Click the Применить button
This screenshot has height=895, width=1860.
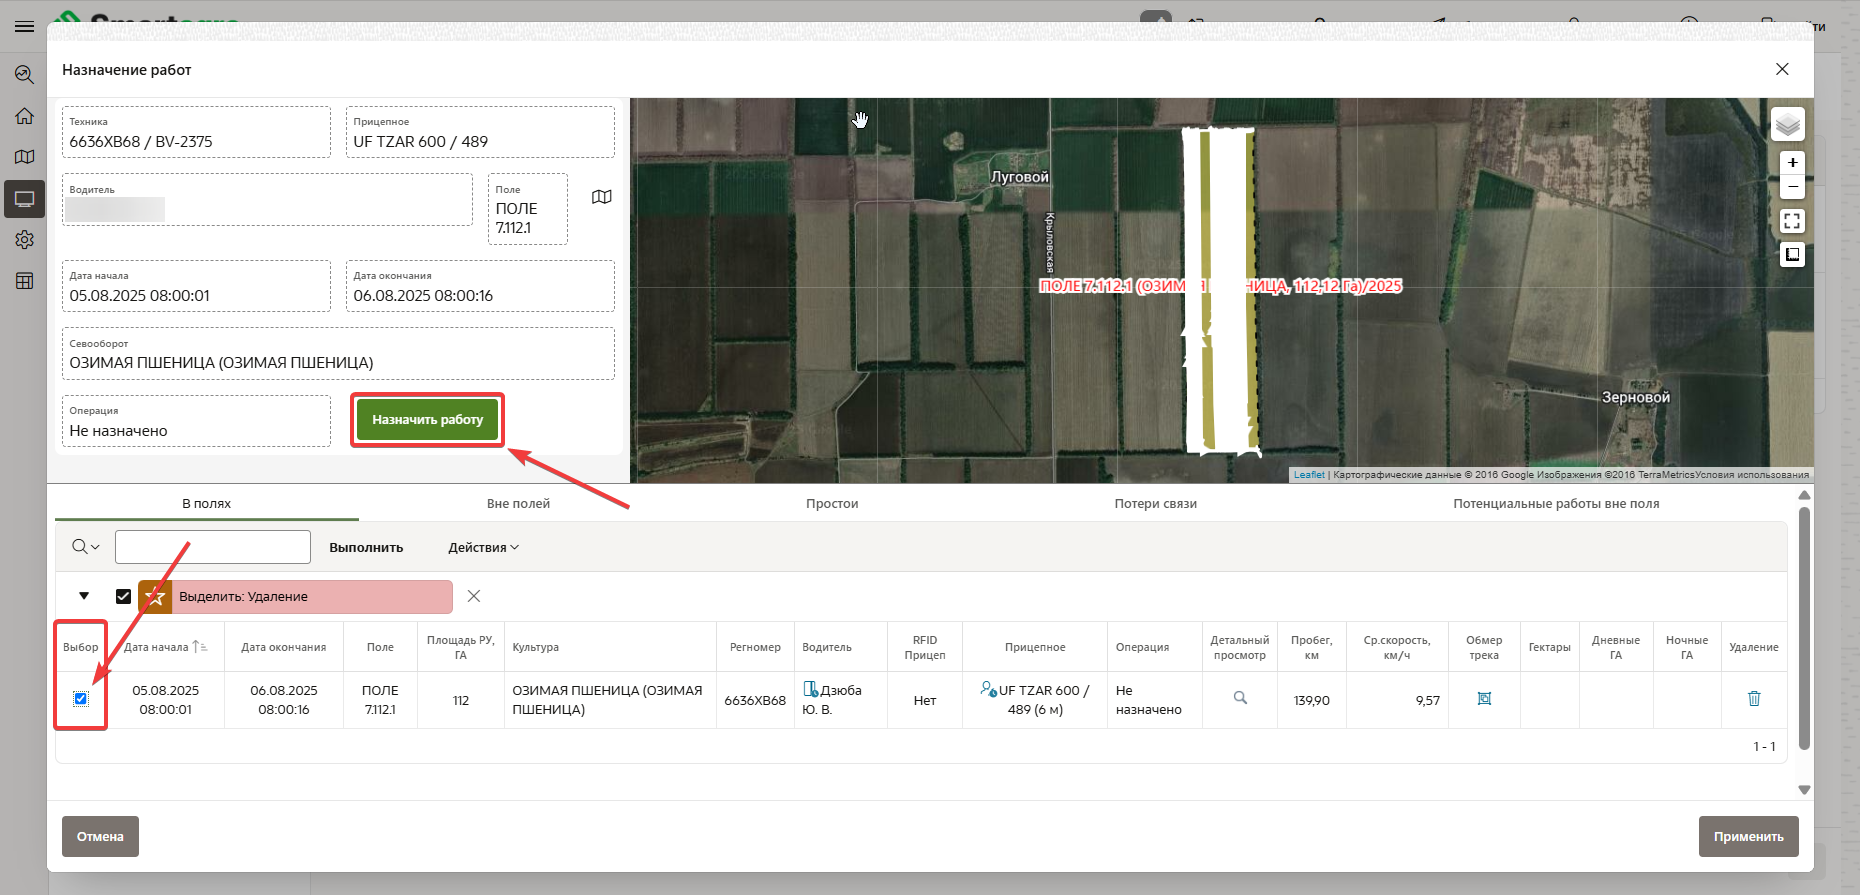[x=1747, y=837]
